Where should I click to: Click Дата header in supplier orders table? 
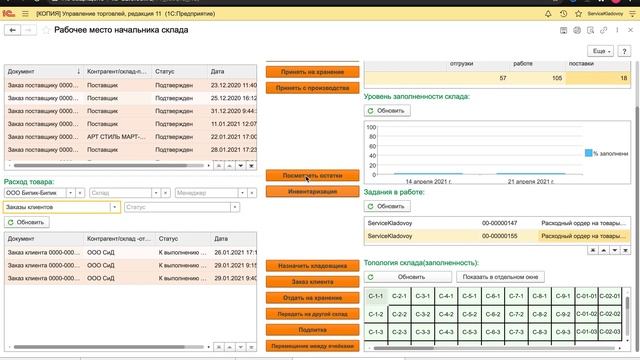(232, 71)
